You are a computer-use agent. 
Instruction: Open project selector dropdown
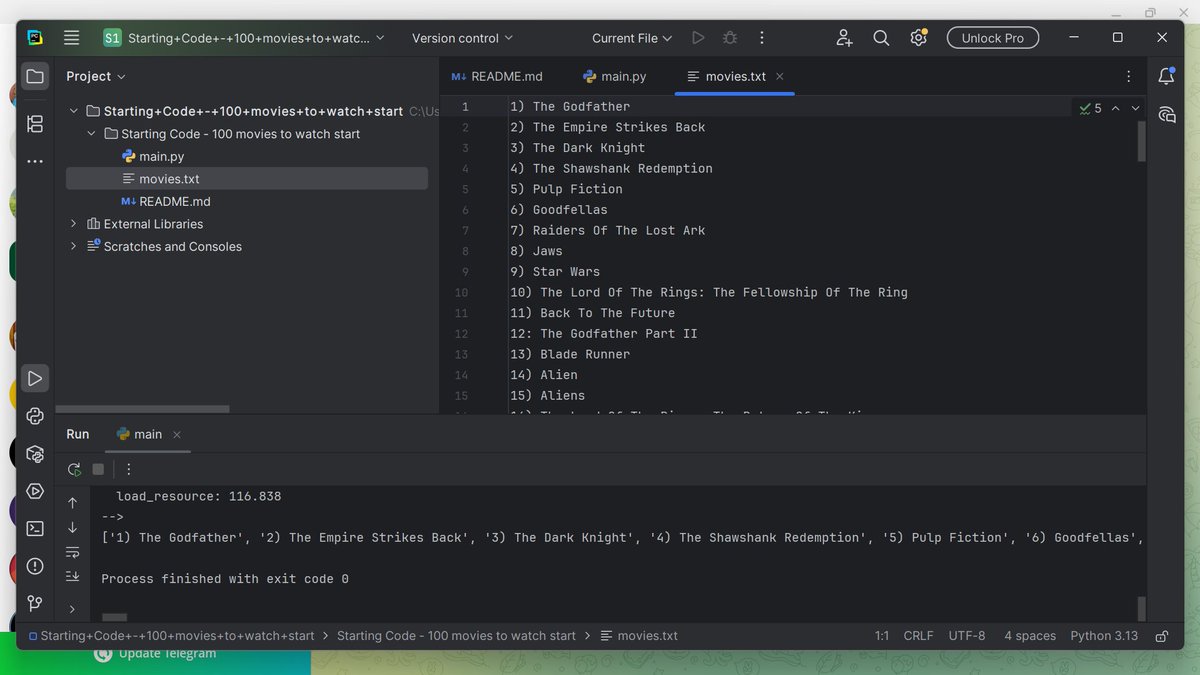tap(245, 38)
